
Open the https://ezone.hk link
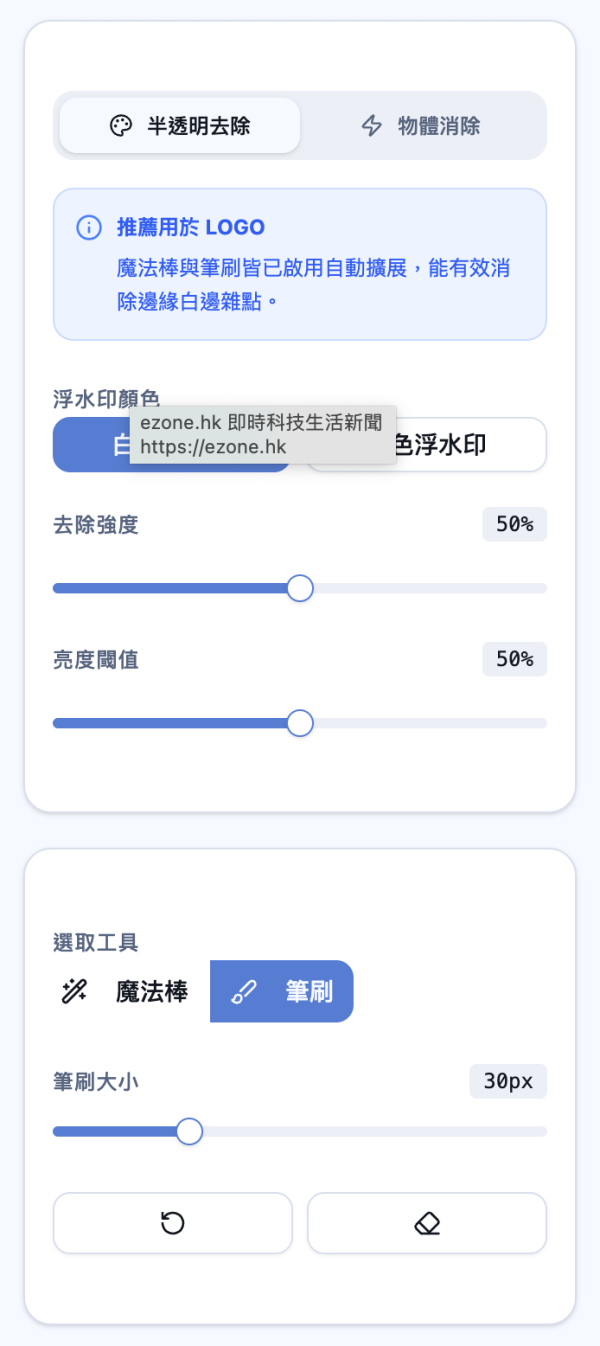click(x=213, y=448)
